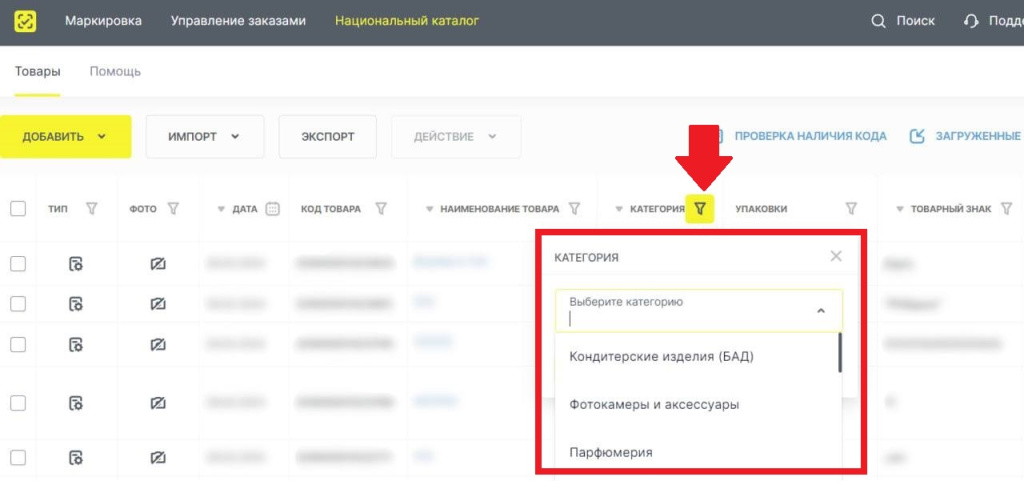Screen dimensions: 1024x481
Task: Open the Категория column filter icon
Action: pyautogui.click(x=699, y=209)
